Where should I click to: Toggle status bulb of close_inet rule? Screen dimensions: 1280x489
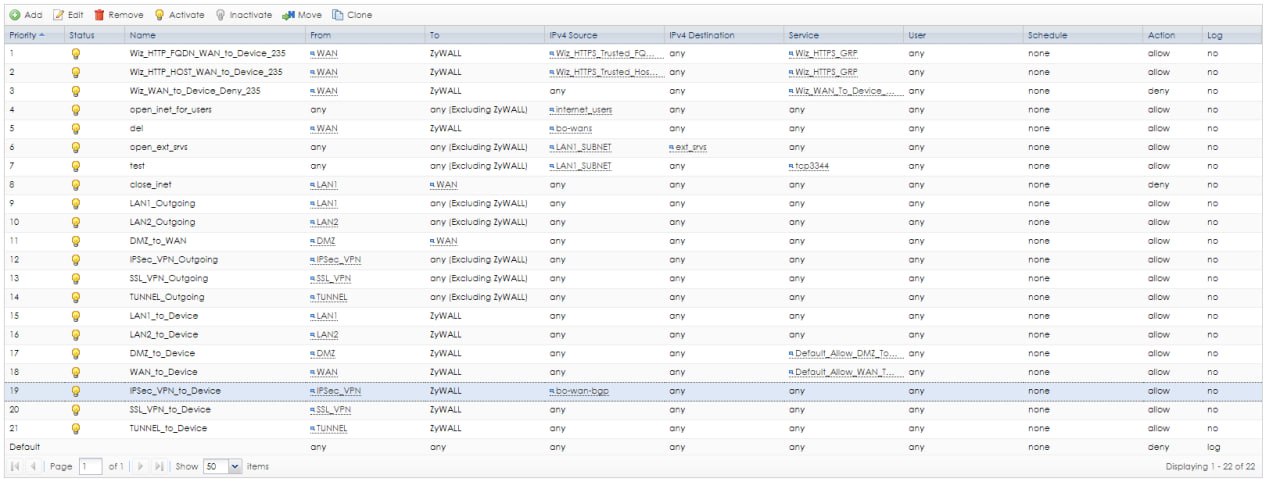(74, 185)
